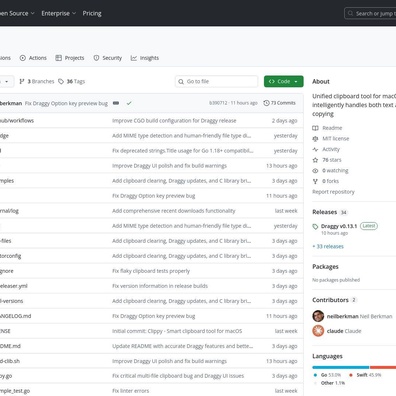Open commit Improve CGO build configuration for Draggy release
This screenshot has width=396, height=396.
click(174, 121)
